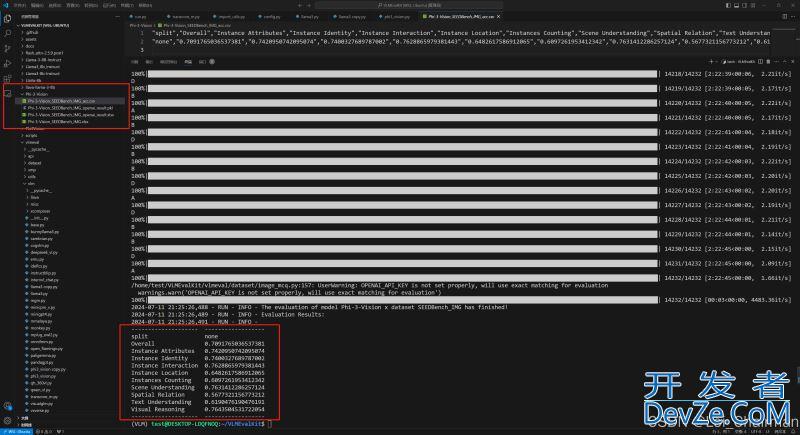Collapse the vlmeval folder
The height and width of the screenshot is (435, 800).
pyautogui.click(x=32, y=142)
